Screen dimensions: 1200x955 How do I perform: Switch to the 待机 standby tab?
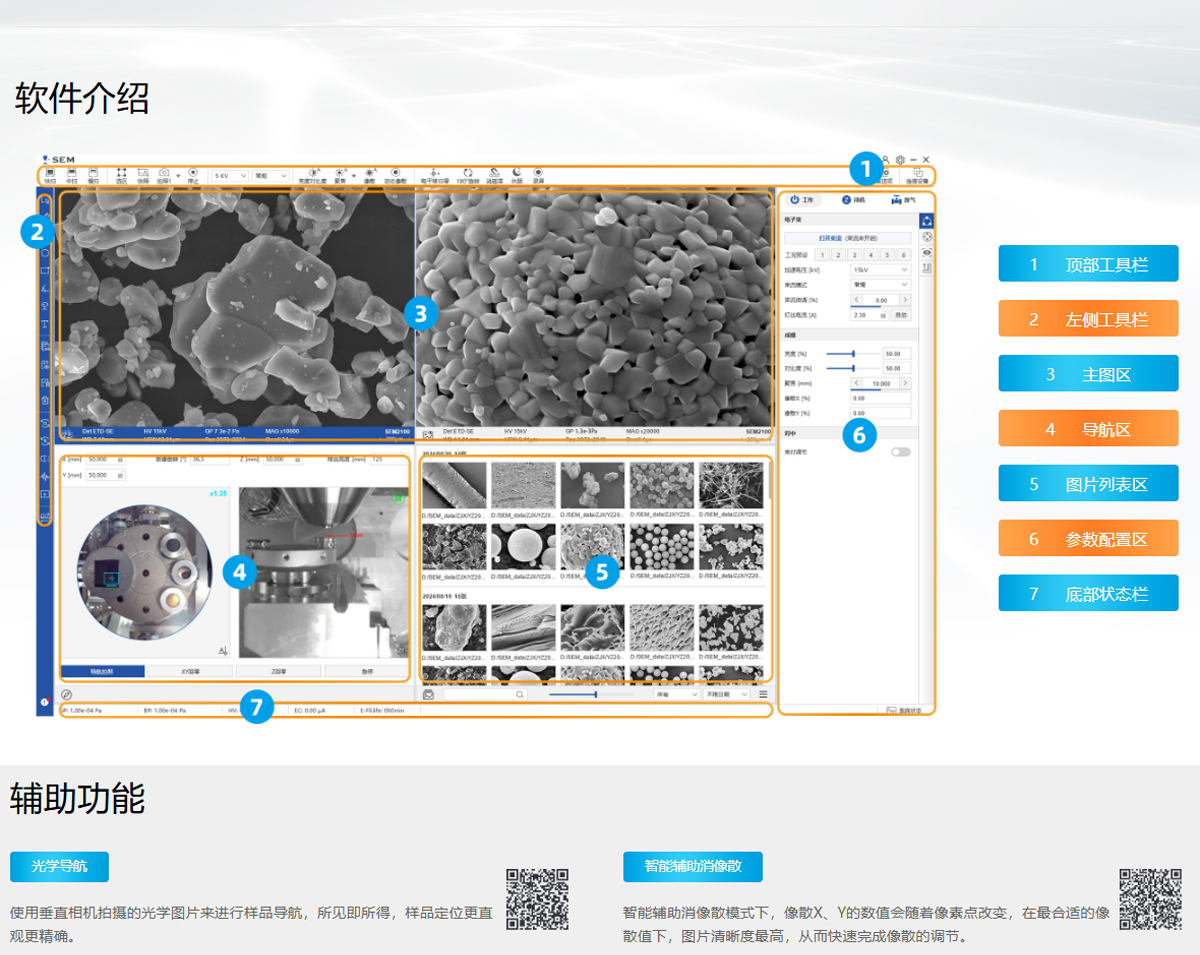click(852, 200)
